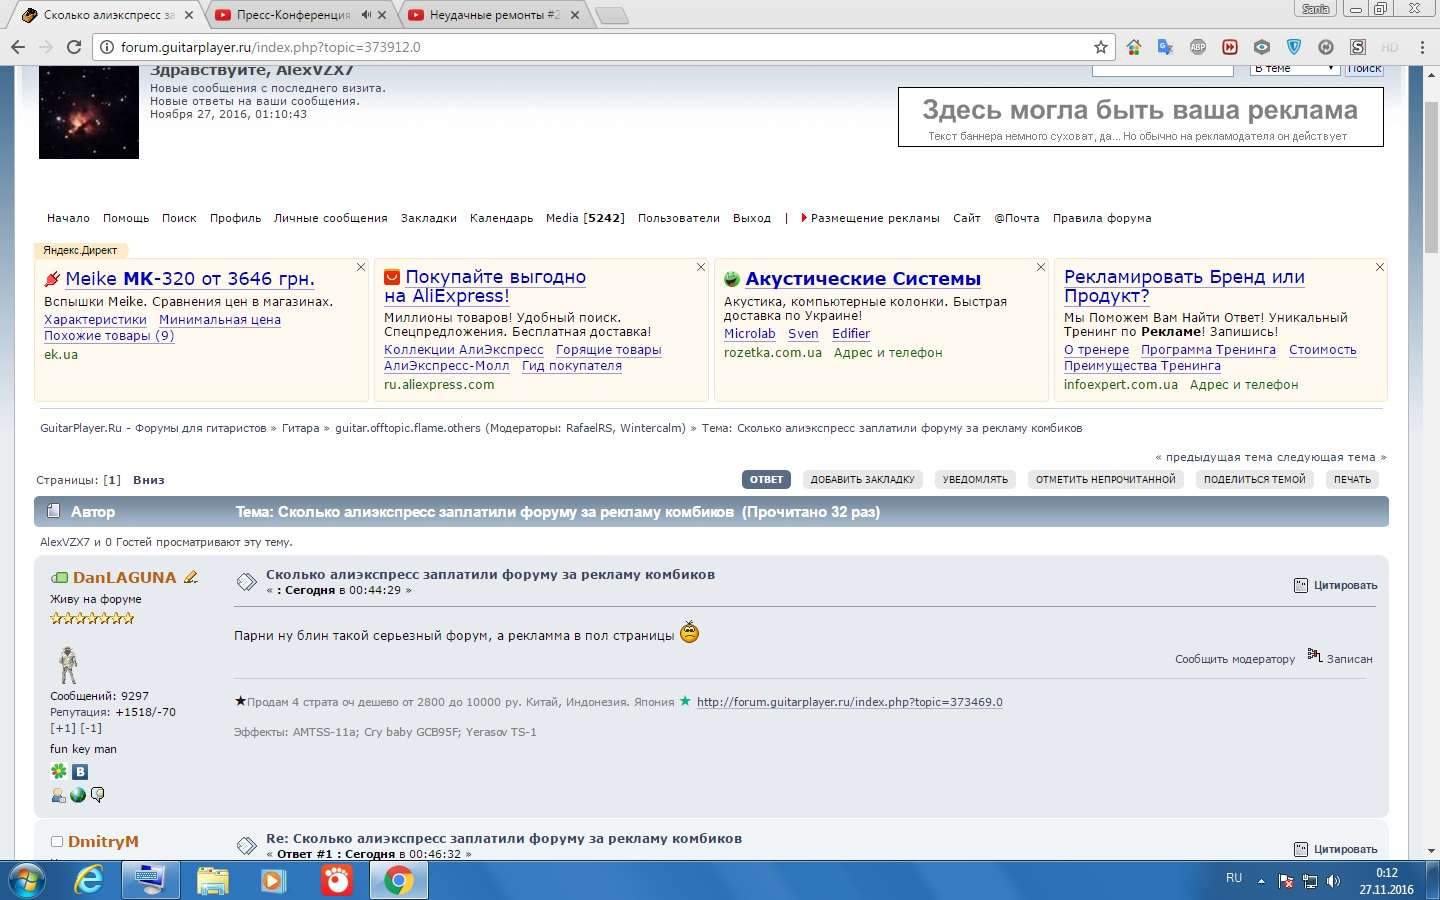
Task: Open the colorful house extension icon
Action: [x=1134, y=47]
